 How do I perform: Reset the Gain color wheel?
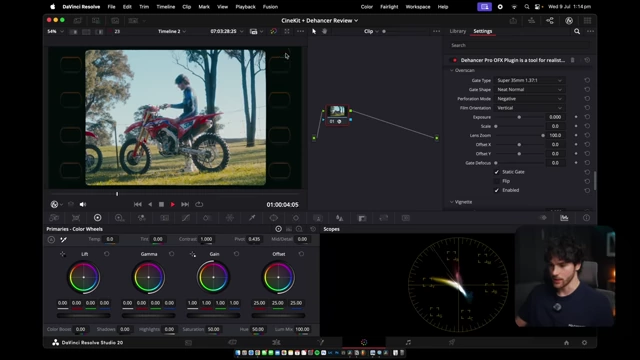[236, 254]
